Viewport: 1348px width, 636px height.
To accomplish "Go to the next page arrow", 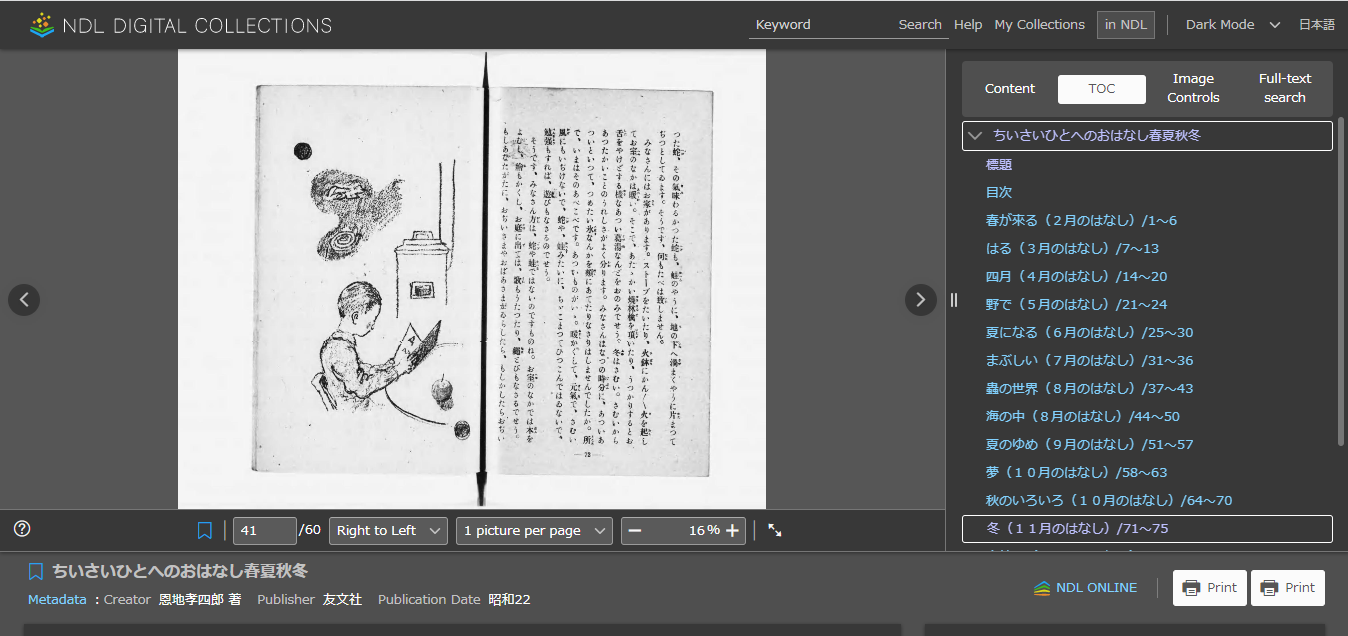I will coord(919,299).
